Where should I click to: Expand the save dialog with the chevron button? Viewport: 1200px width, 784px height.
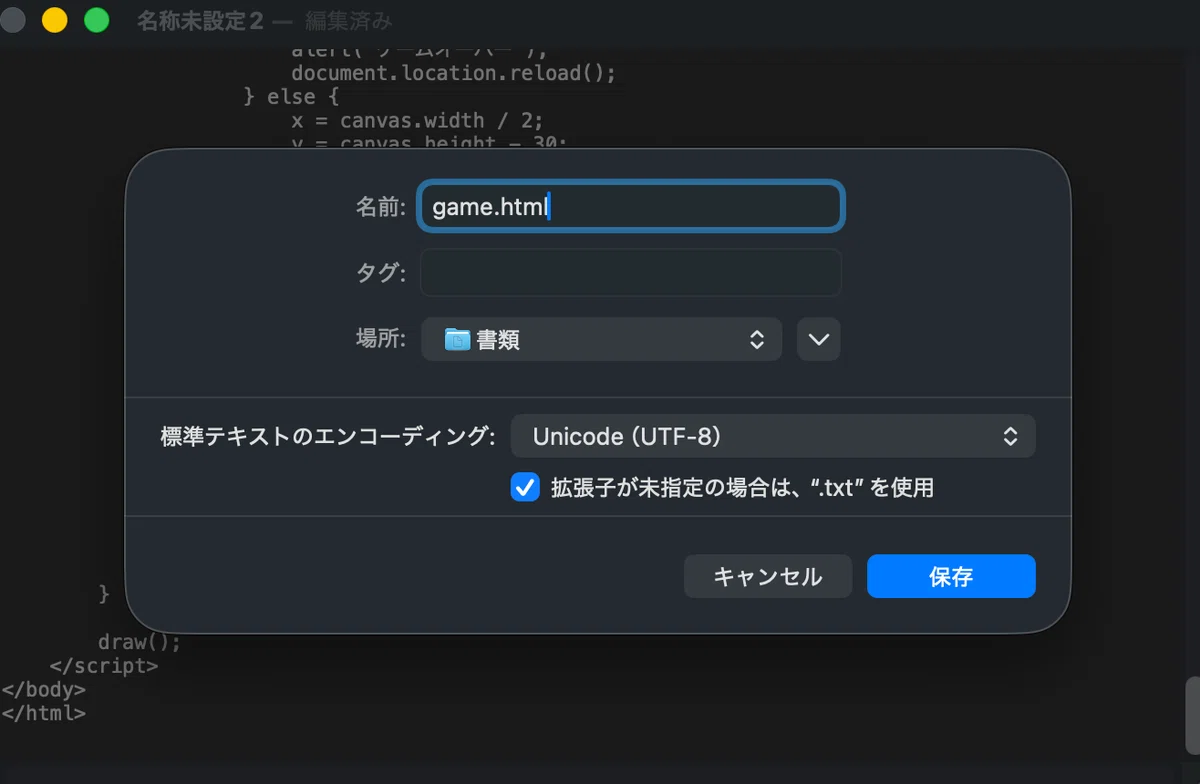click(x=819, y=340)
